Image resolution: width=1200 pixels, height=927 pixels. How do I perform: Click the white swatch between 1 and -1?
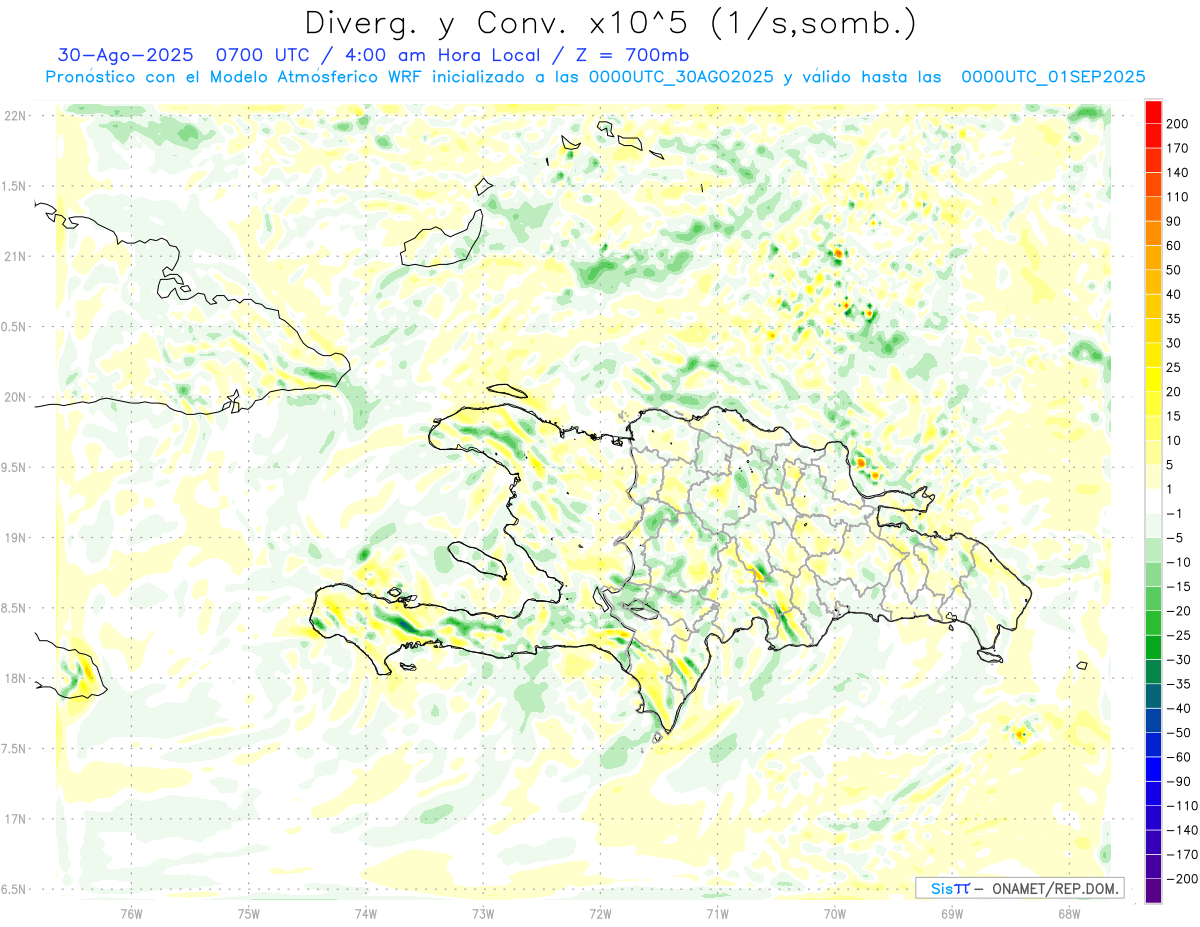tap(1153, 501)
